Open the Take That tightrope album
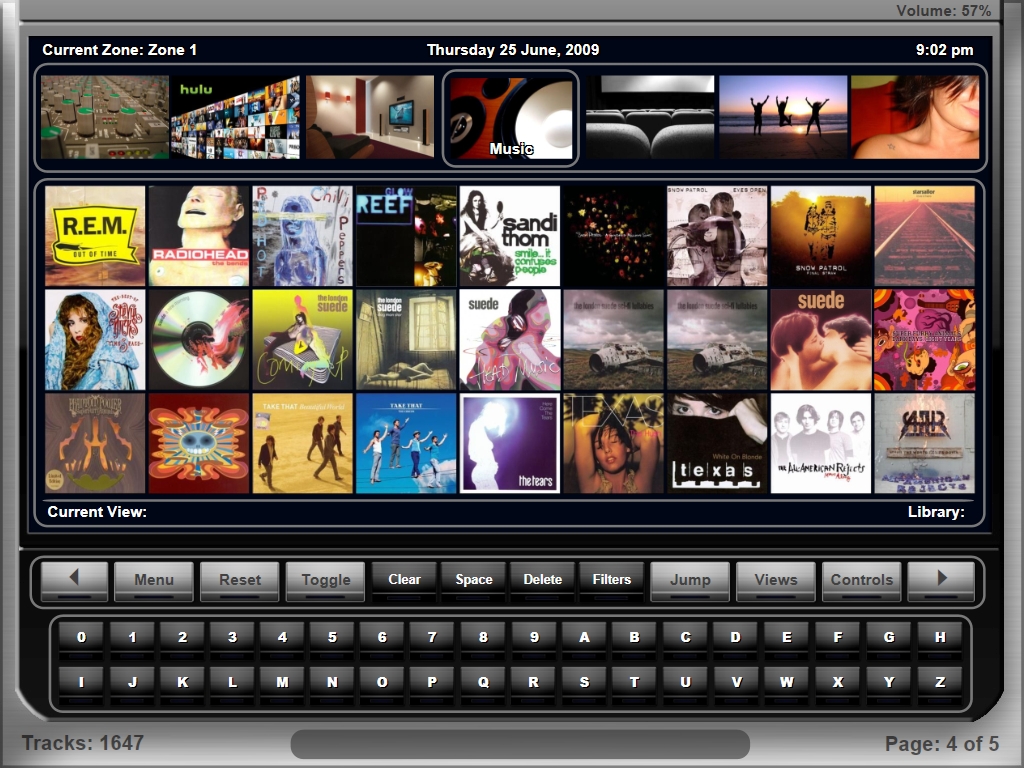Viewport: 1024px width, 768px height. [406, 443]
